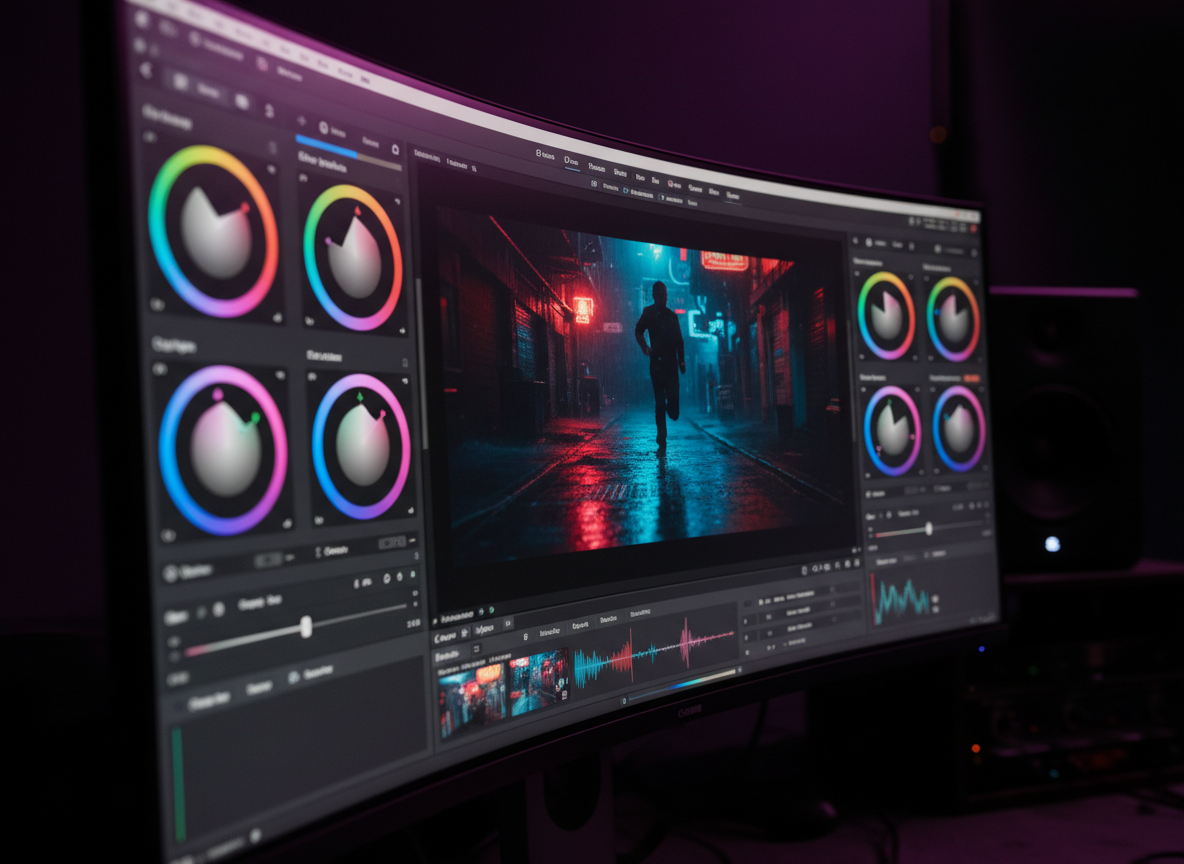Toggle the small switch below the bottom-left color wheel
The height and width of the screenshot is (864, 1184).
click(x=267, y=560)
